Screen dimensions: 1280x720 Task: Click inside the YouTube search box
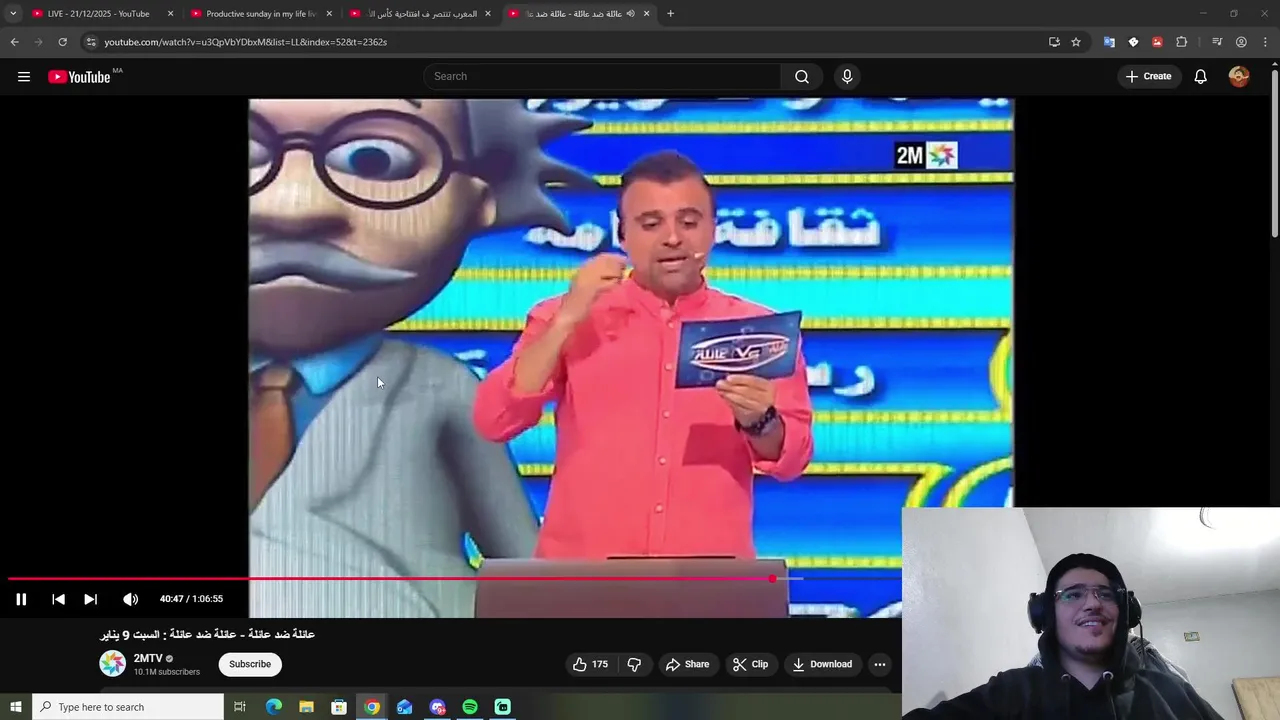(603, 76)
